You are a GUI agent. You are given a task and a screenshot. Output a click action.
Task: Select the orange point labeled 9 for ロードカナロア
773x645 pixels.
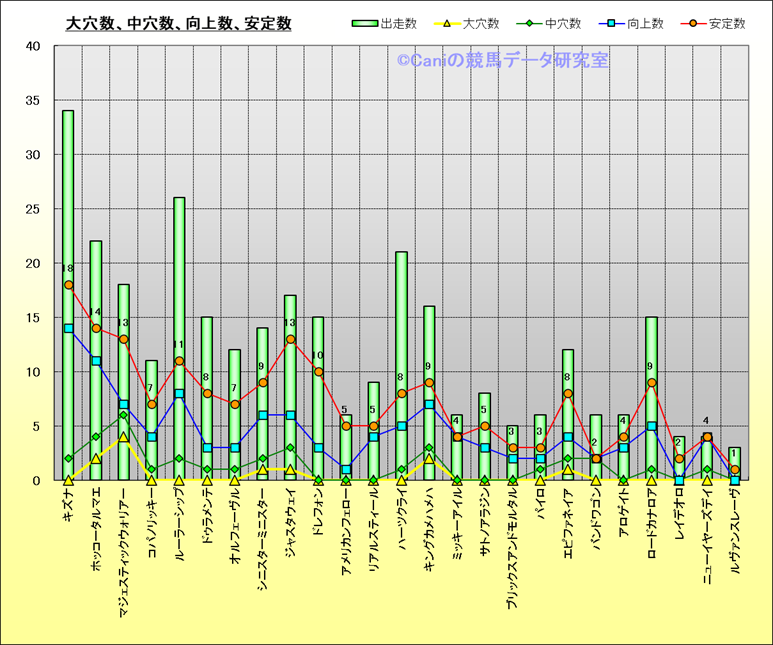point(651,382)
